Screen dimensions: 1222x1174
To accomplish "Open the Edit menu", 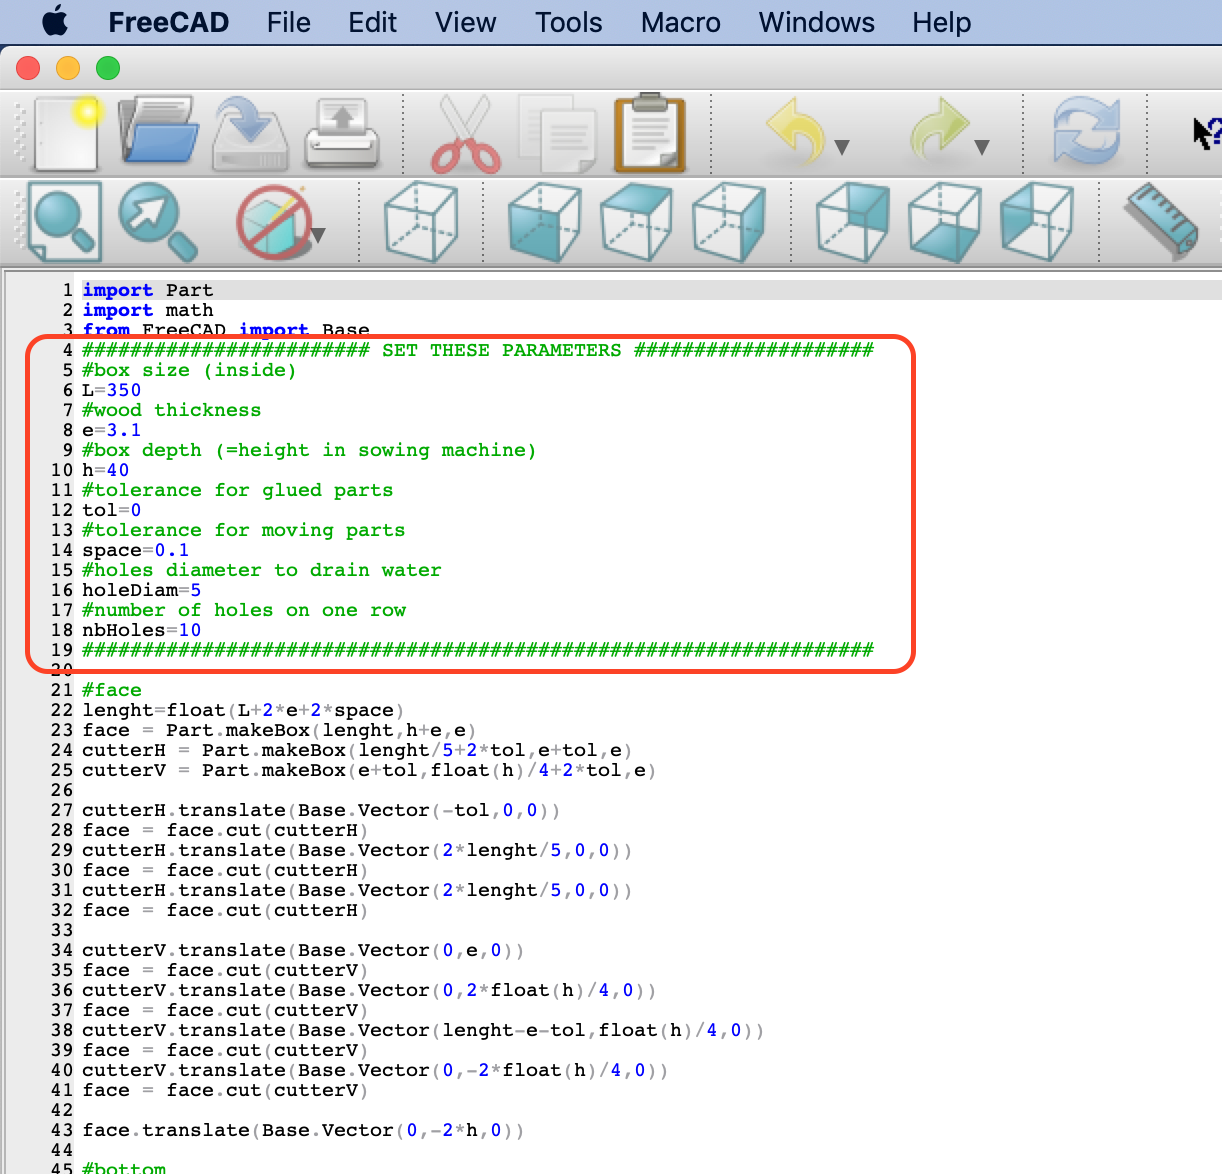I will (x=373, y=22).
